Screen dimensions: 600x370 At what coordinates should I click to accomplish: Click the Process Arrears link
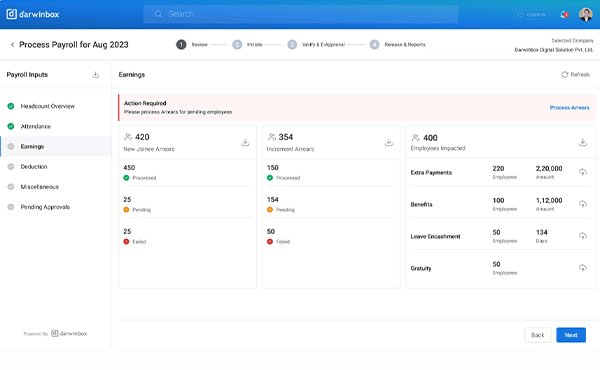(x=569, y=108)
